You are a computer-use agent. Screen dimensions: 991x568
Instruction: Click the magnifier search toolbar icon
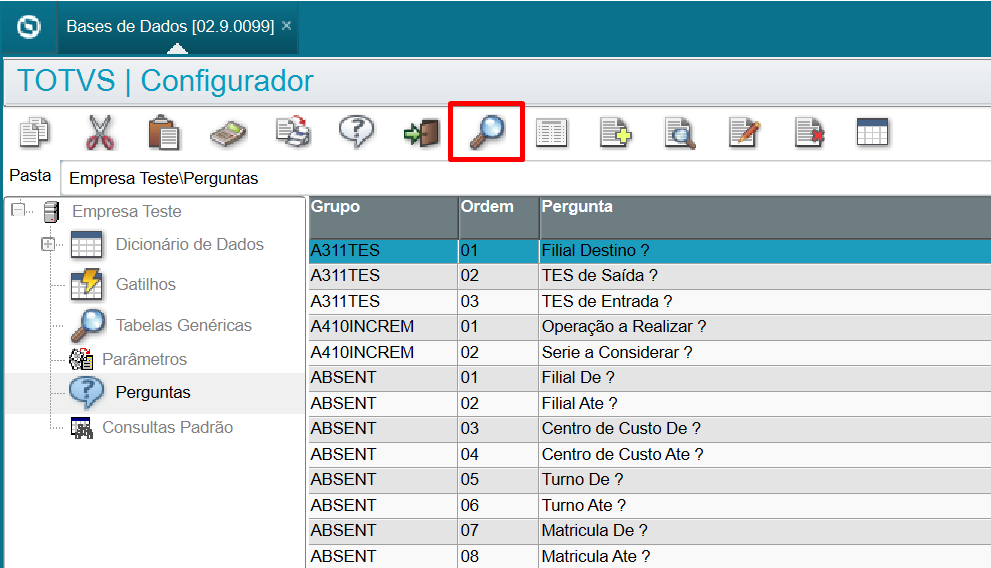(487, 132)
